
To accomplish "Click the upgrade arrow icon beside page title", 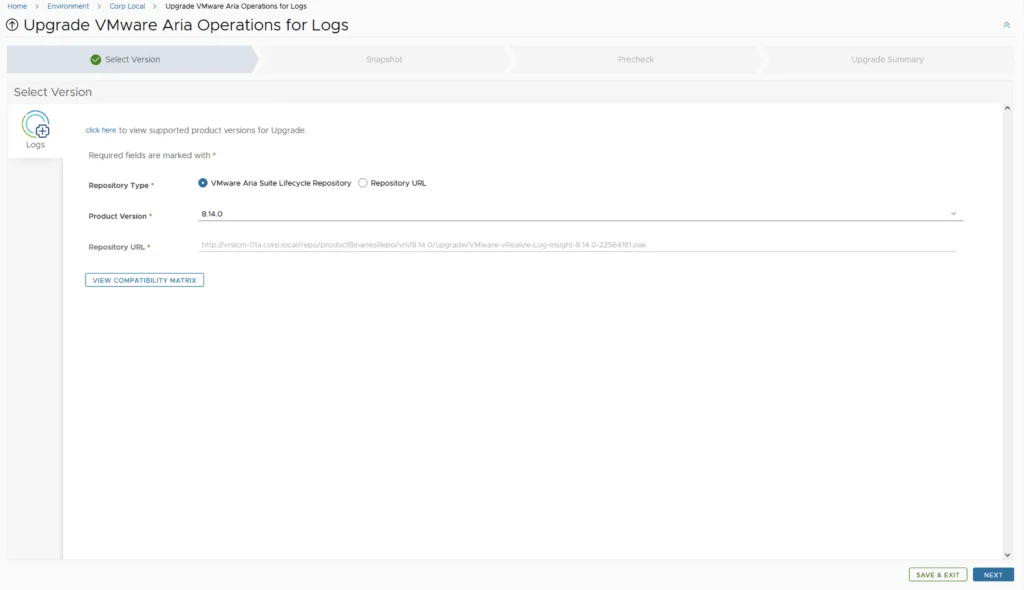I will click(12, 25).
